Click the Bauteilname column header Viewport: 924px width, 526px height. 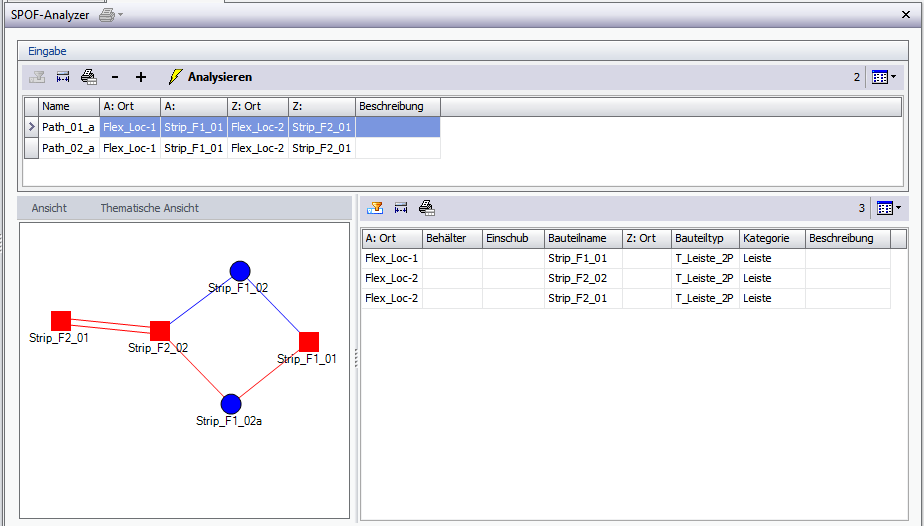pos(583,239)
